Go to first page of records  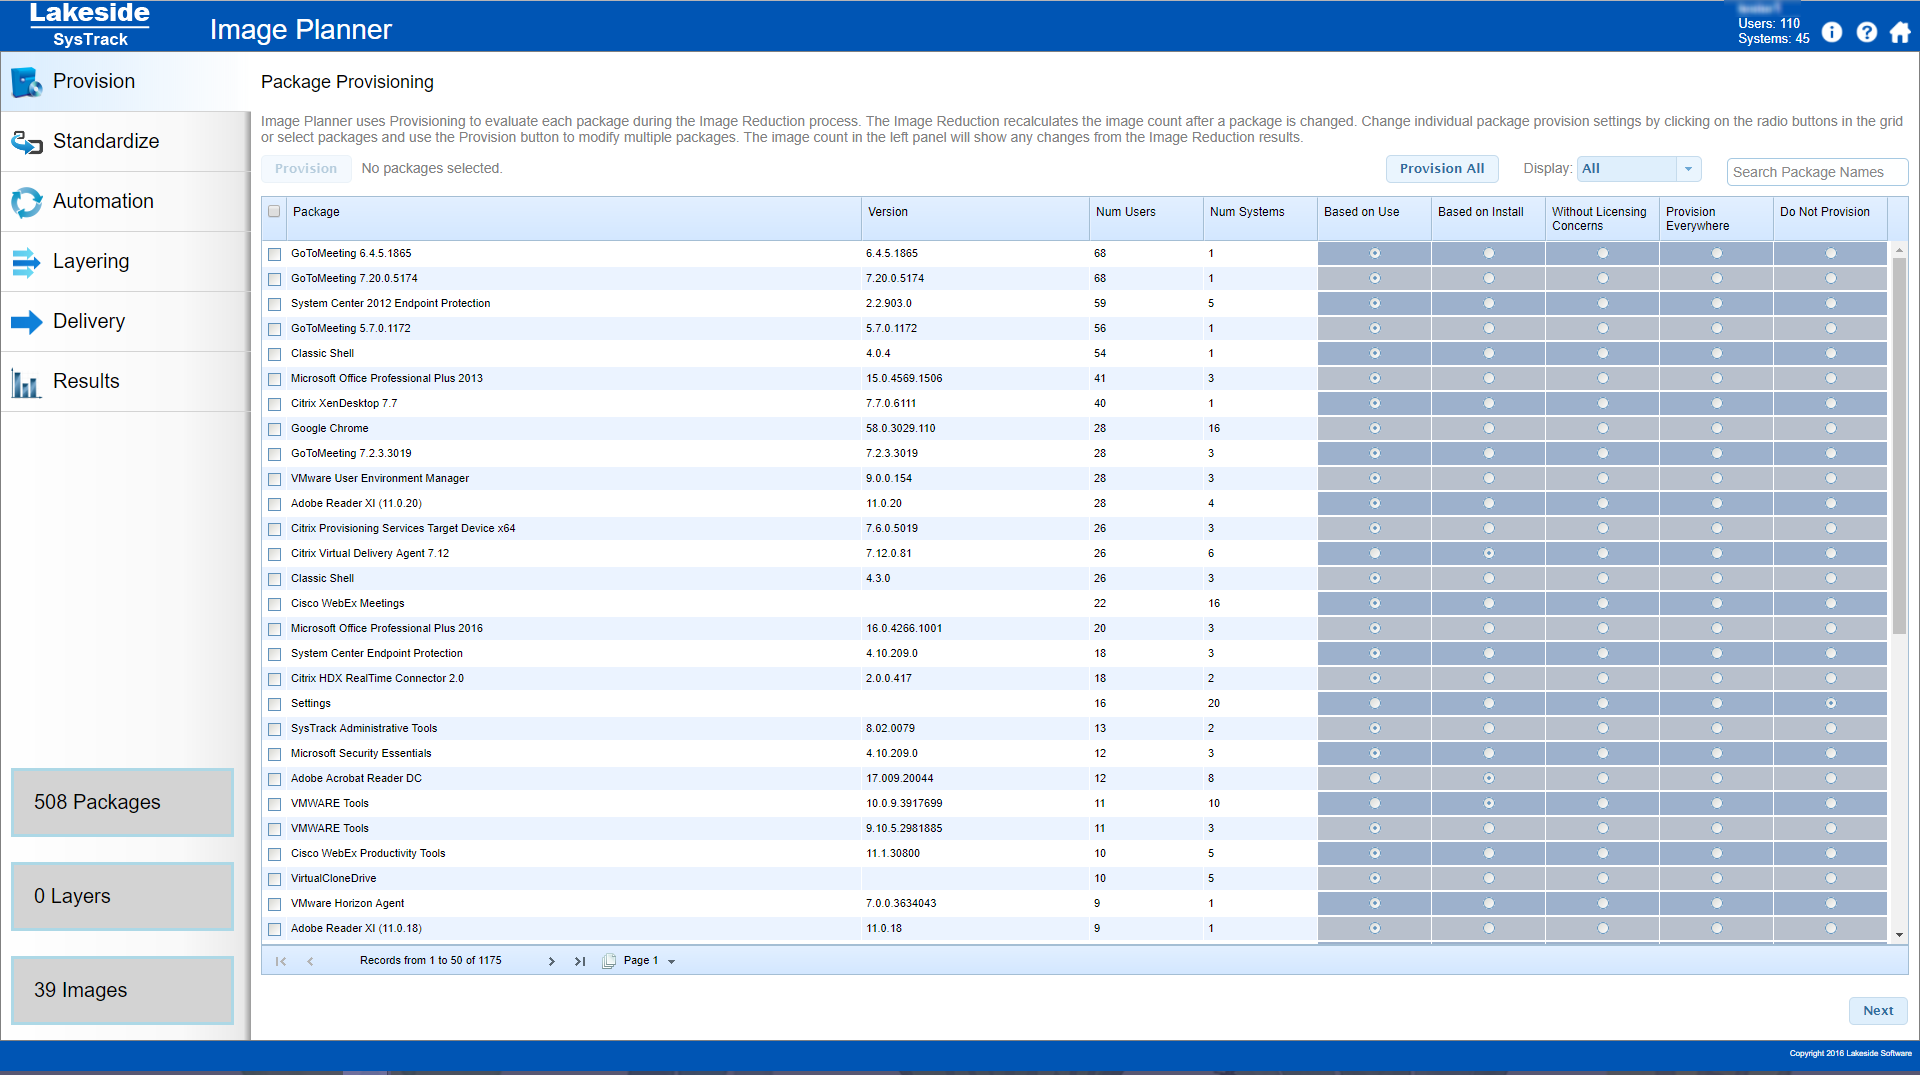coord(281,961)
